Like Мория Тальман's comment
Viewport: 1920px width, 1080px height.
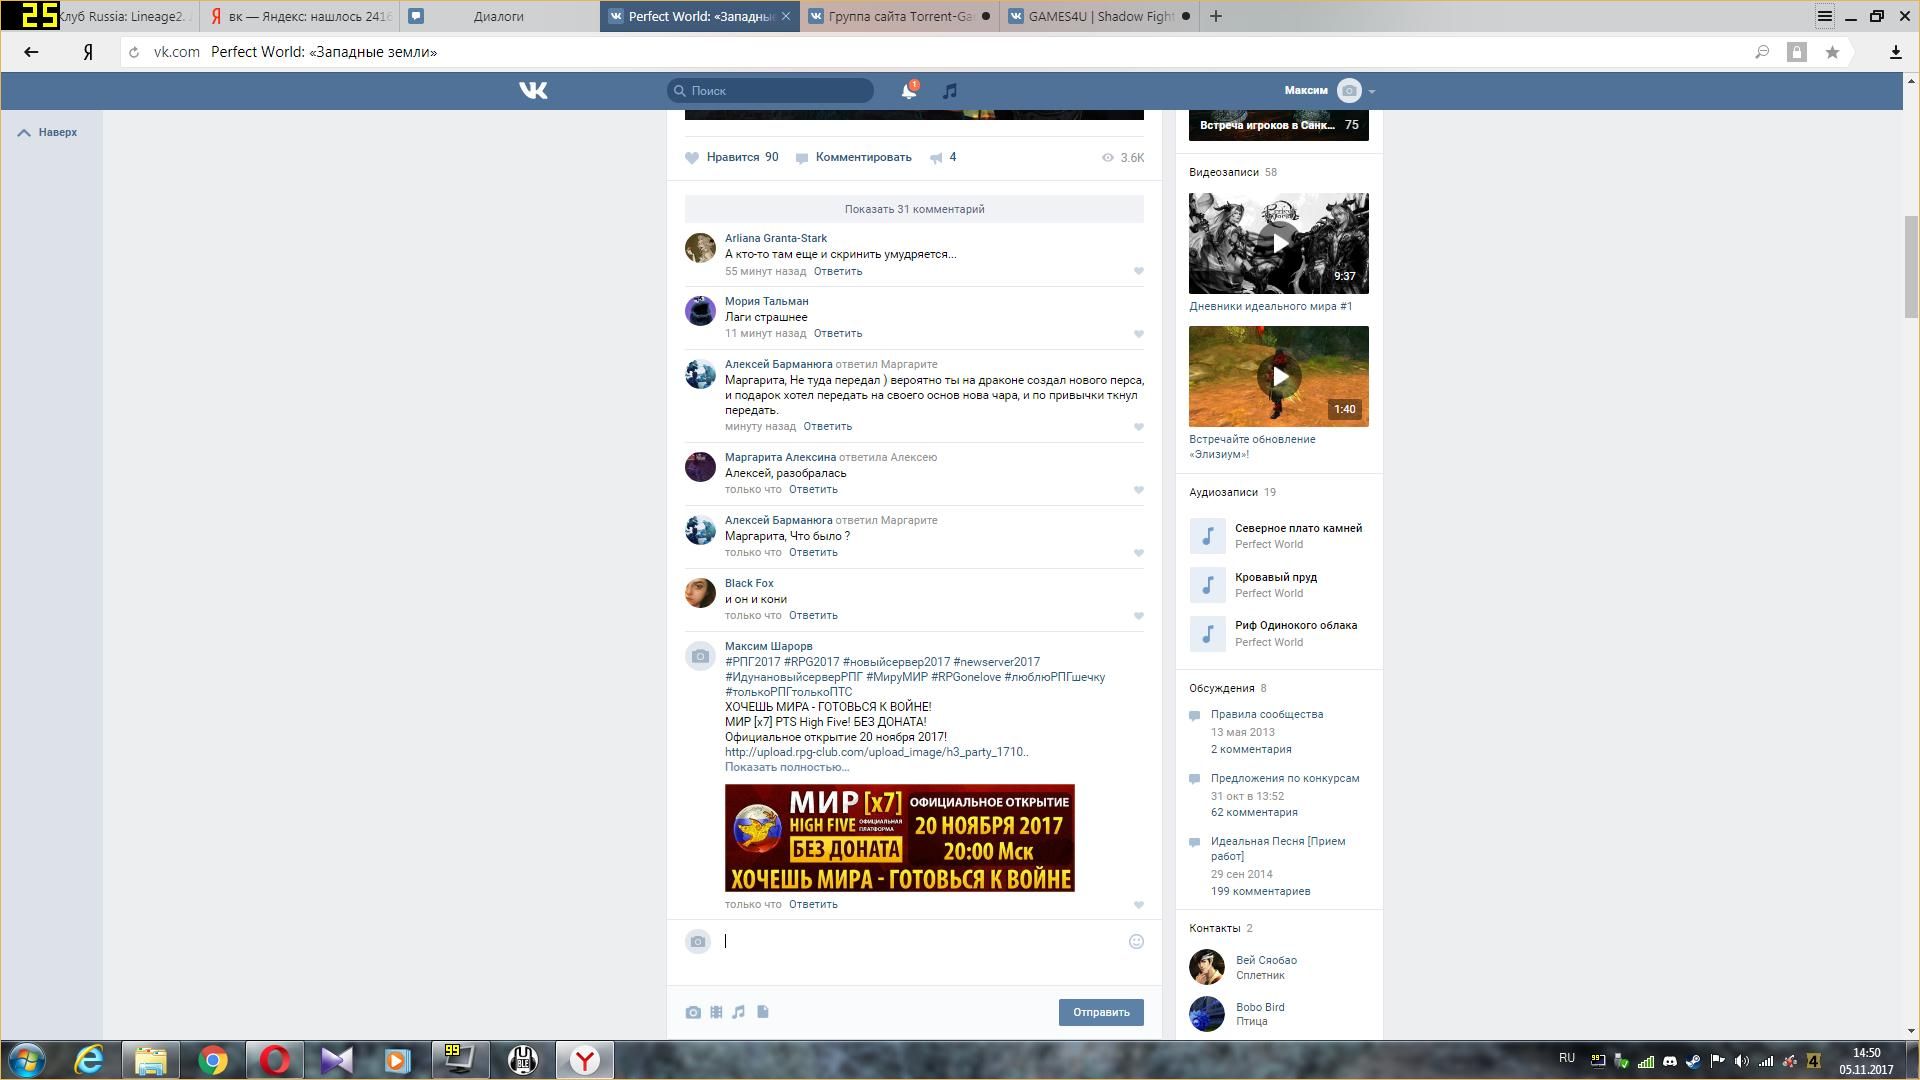click(x=1138, y=334)
